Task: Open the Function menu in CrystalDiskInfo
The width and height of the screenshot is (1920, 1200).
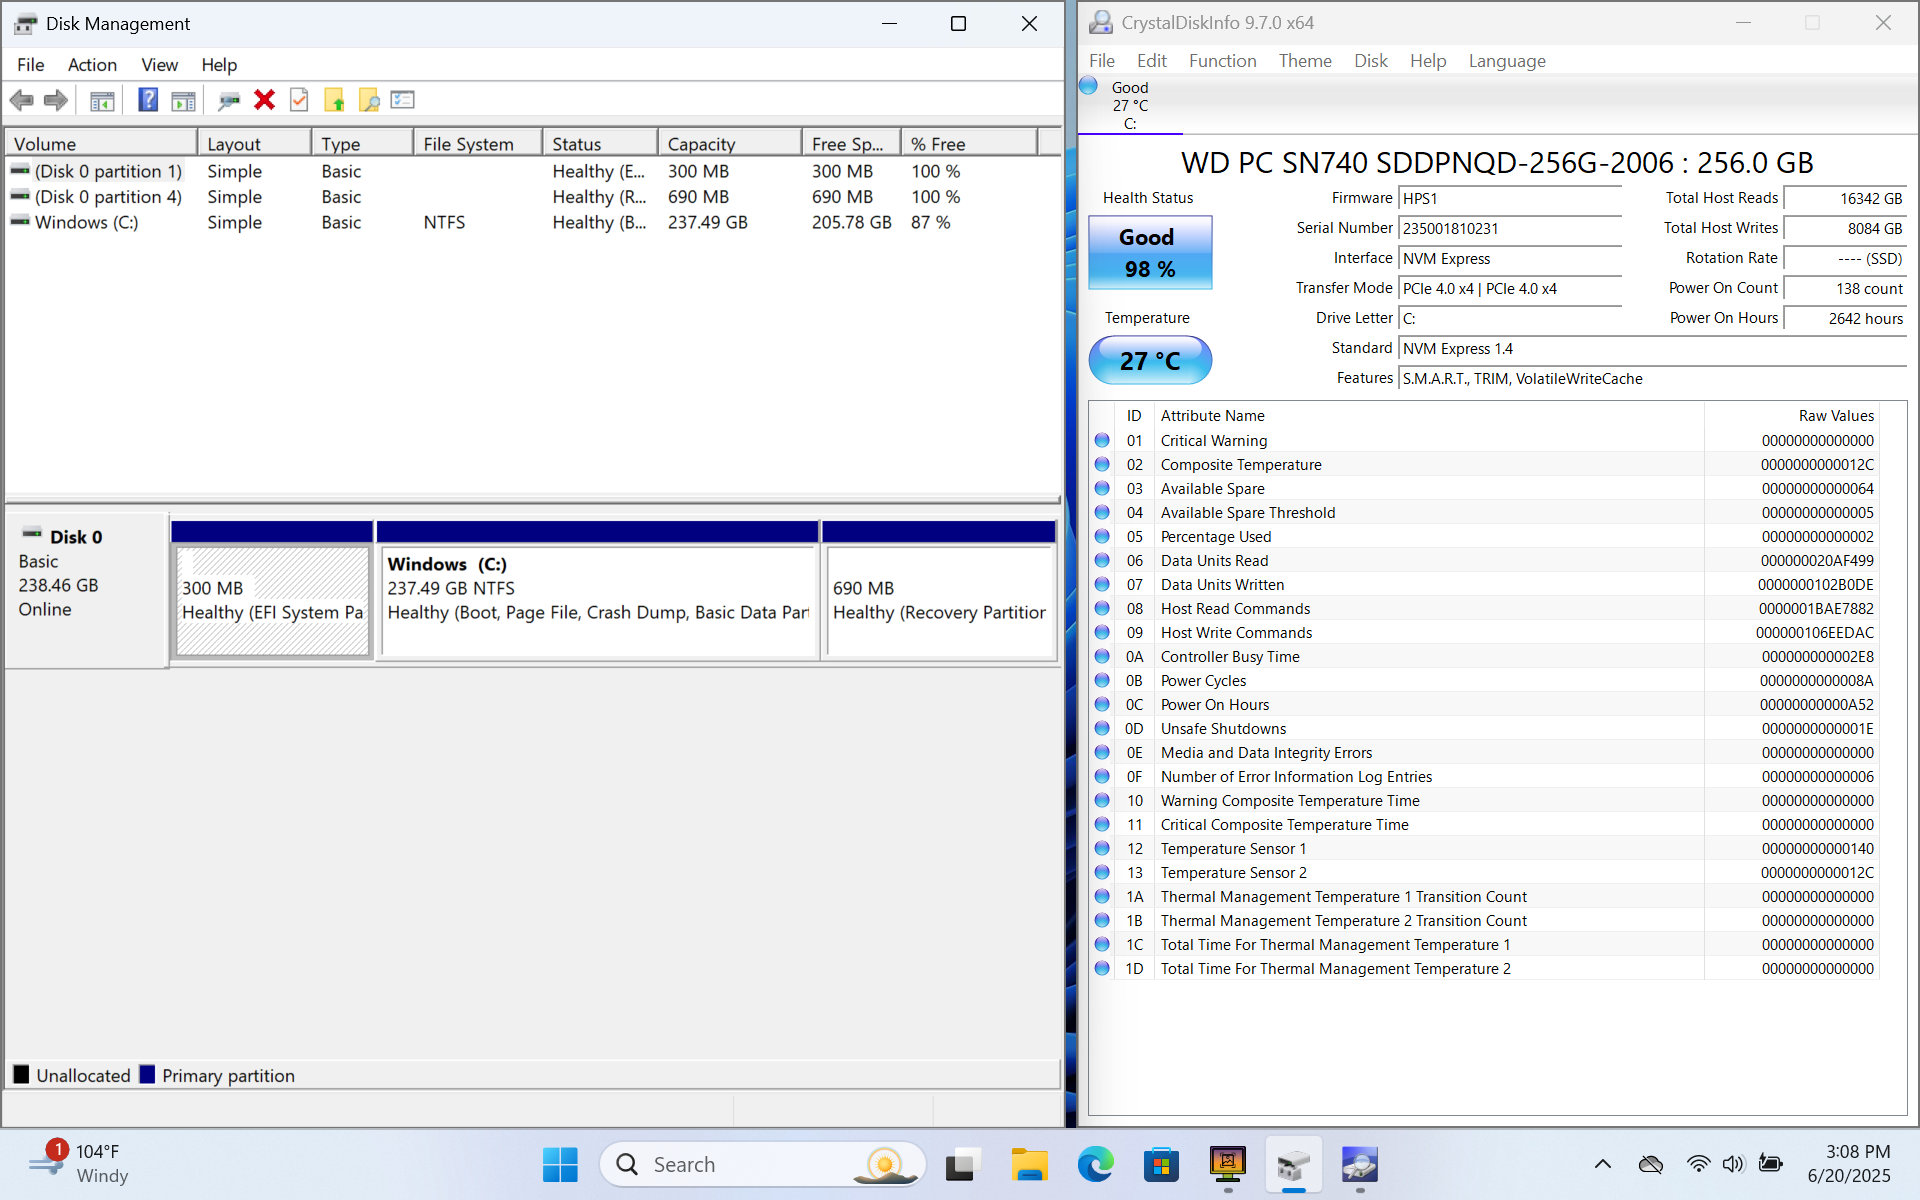Action: pyautogui.click(x=1222, y=61)
